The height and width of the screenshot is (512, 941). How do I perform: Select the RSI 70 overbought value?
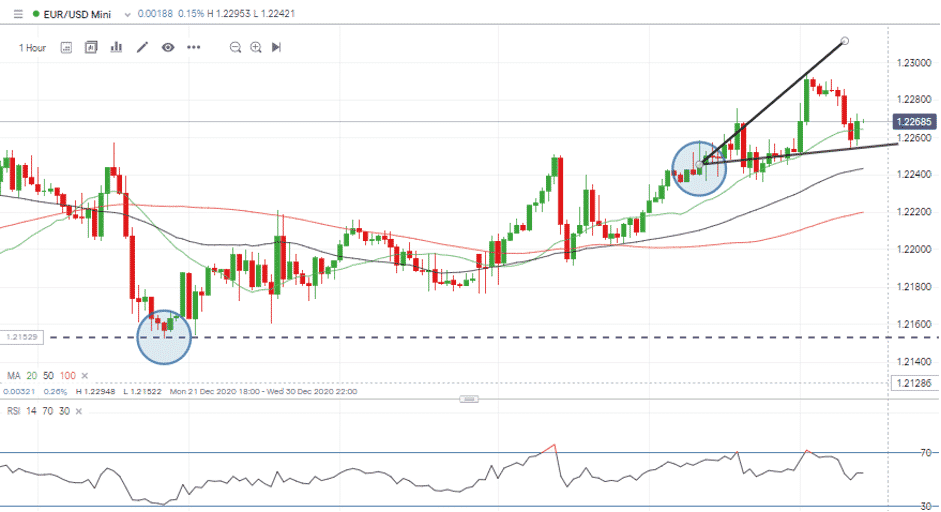[x=47, y=411]
